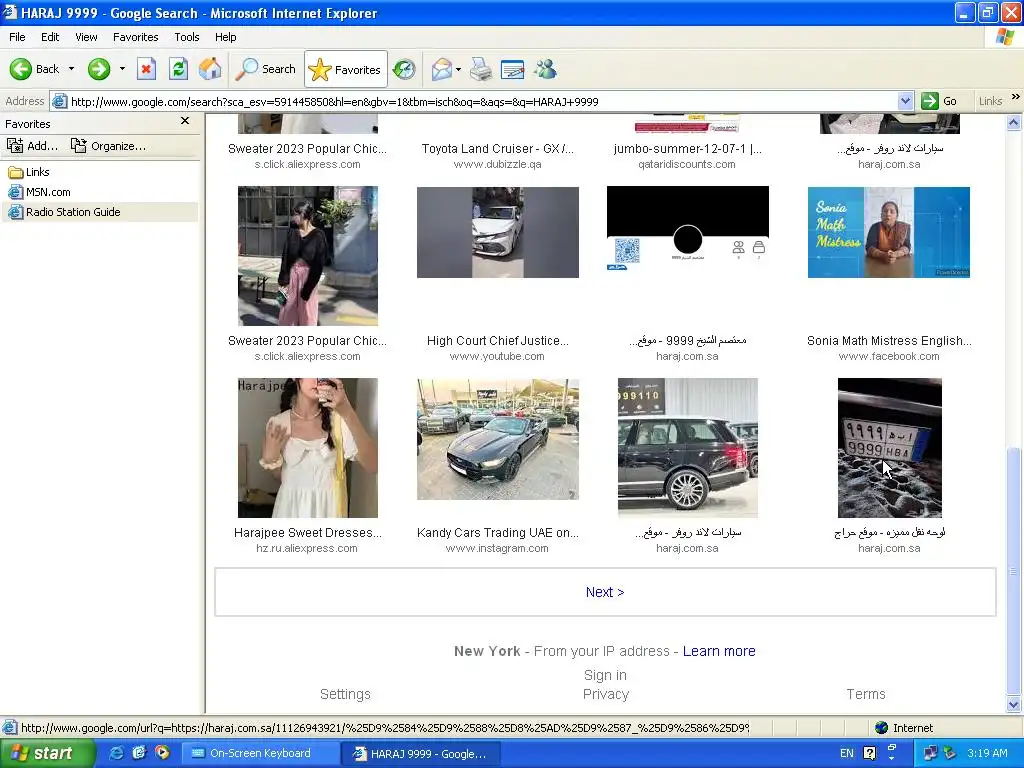Open Sonia Math Mistress thumbnail
Screen dimensions: 1024x768
tap(889, 232)
